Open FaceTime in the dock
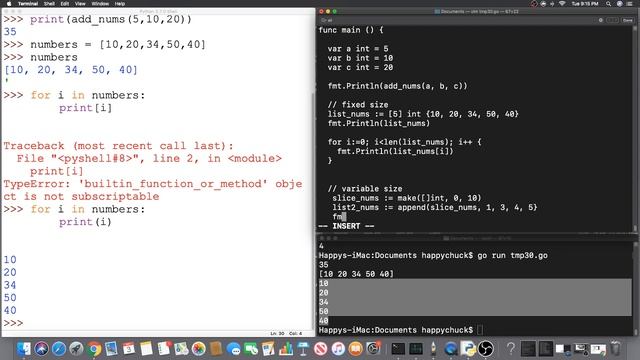 (251, 349)
